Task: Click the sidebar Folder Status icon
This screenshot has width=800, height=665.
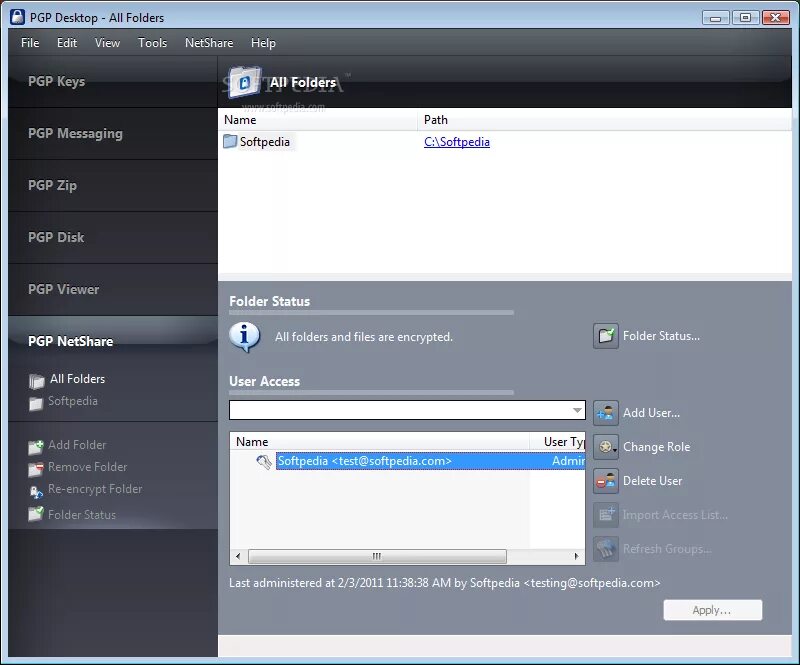Action: [36, 513]
